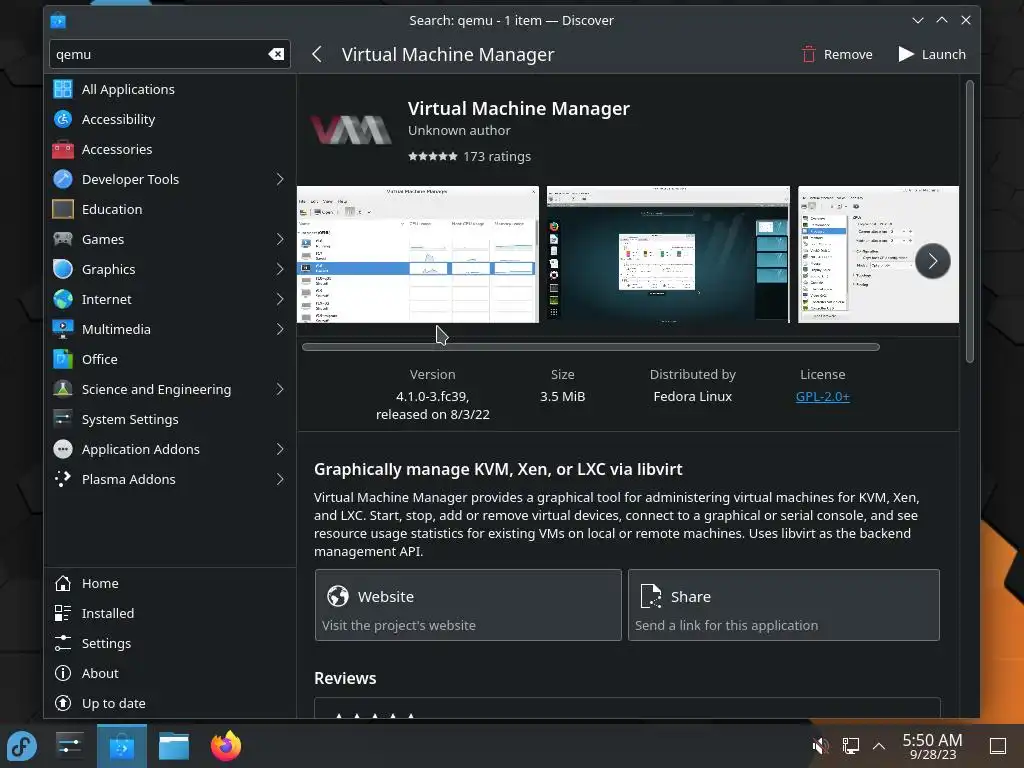Go back from Virtual Machine Manager page
The height and width of the screenshot is (768, 1024).
tap(317, 54)
